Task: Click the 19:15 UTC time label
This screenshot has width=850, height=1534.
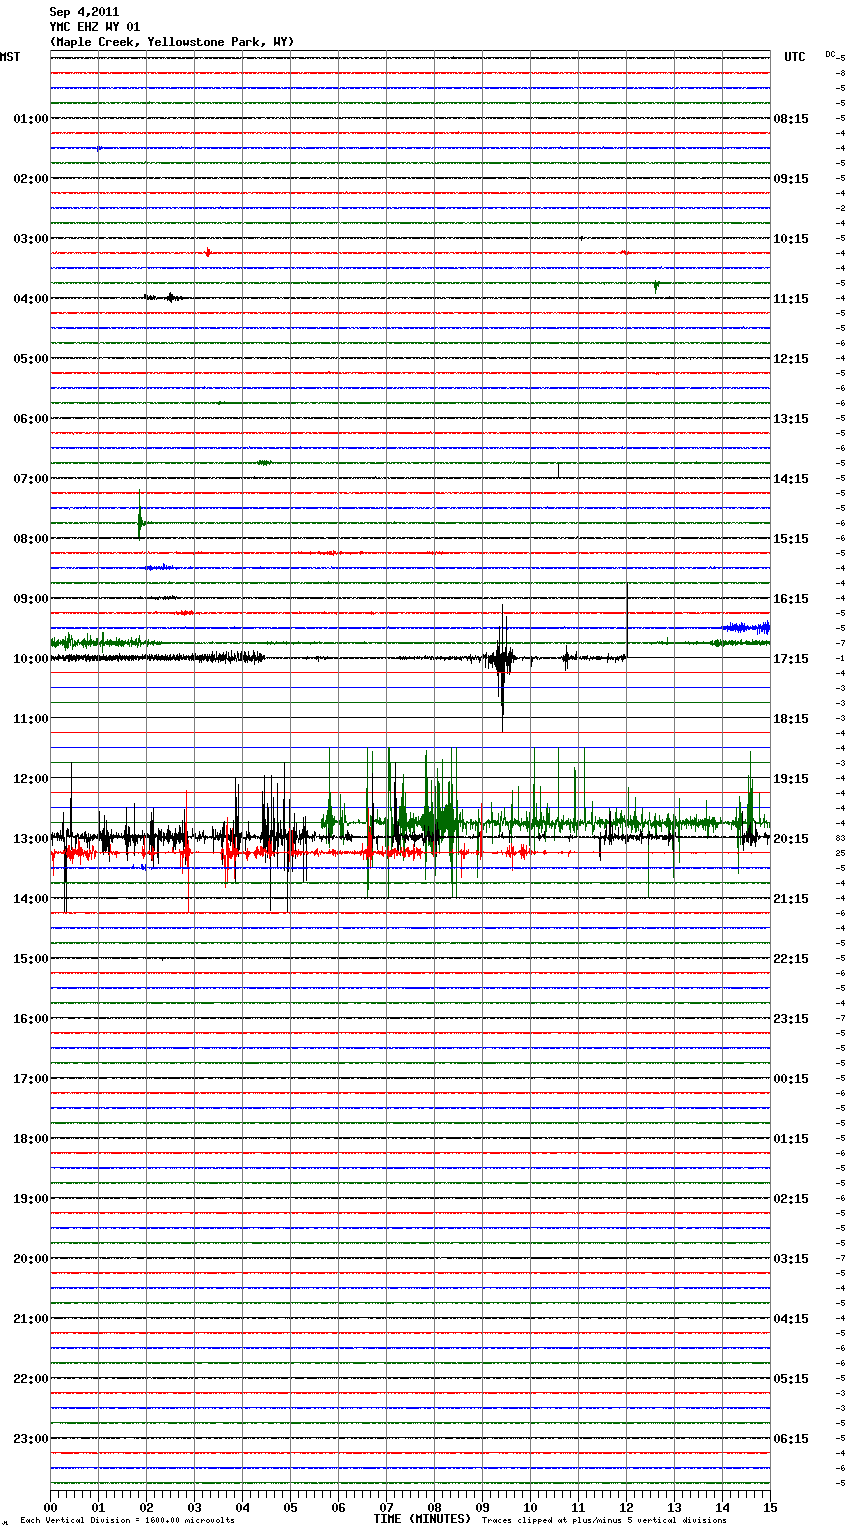Action: coord(791,779)
